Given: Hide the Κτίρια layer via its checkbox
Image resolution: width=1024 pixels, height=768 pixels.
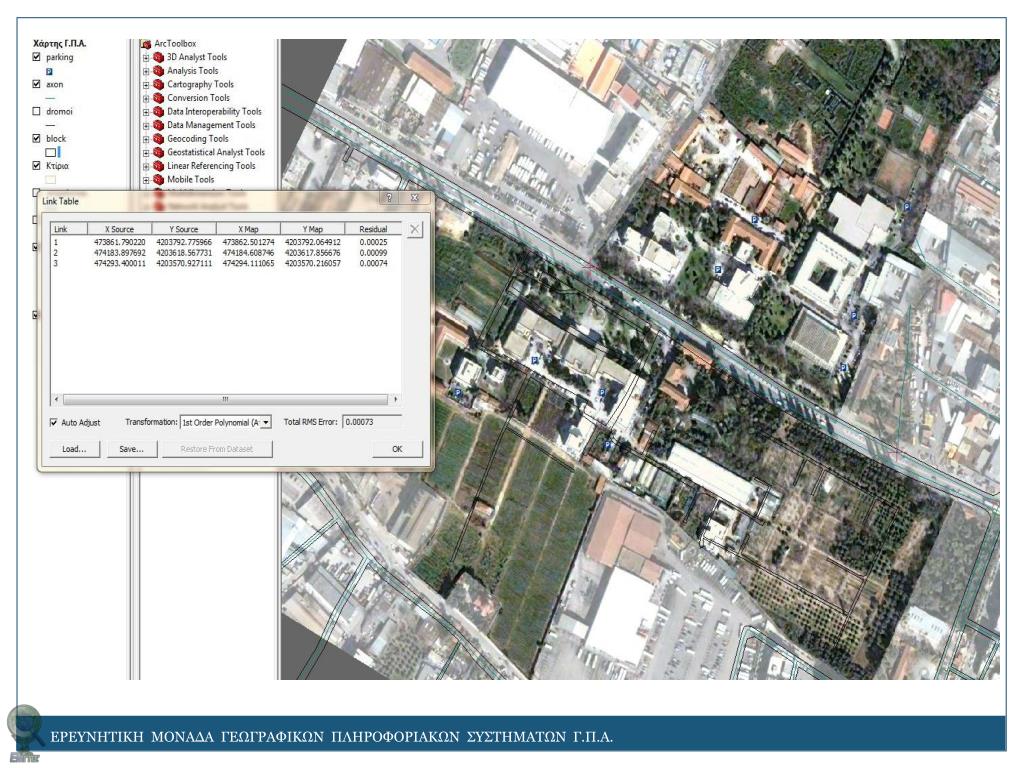Looking at the screenshot, I should tap(37, 165).
